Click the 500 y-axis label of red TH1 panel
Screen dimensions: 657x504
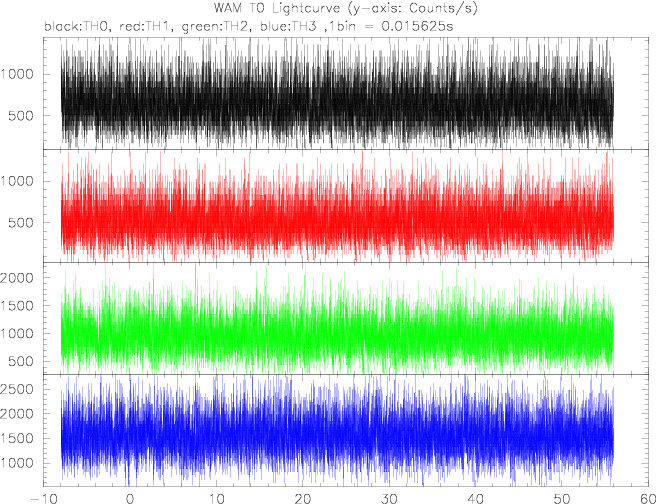tap(21, 222)
